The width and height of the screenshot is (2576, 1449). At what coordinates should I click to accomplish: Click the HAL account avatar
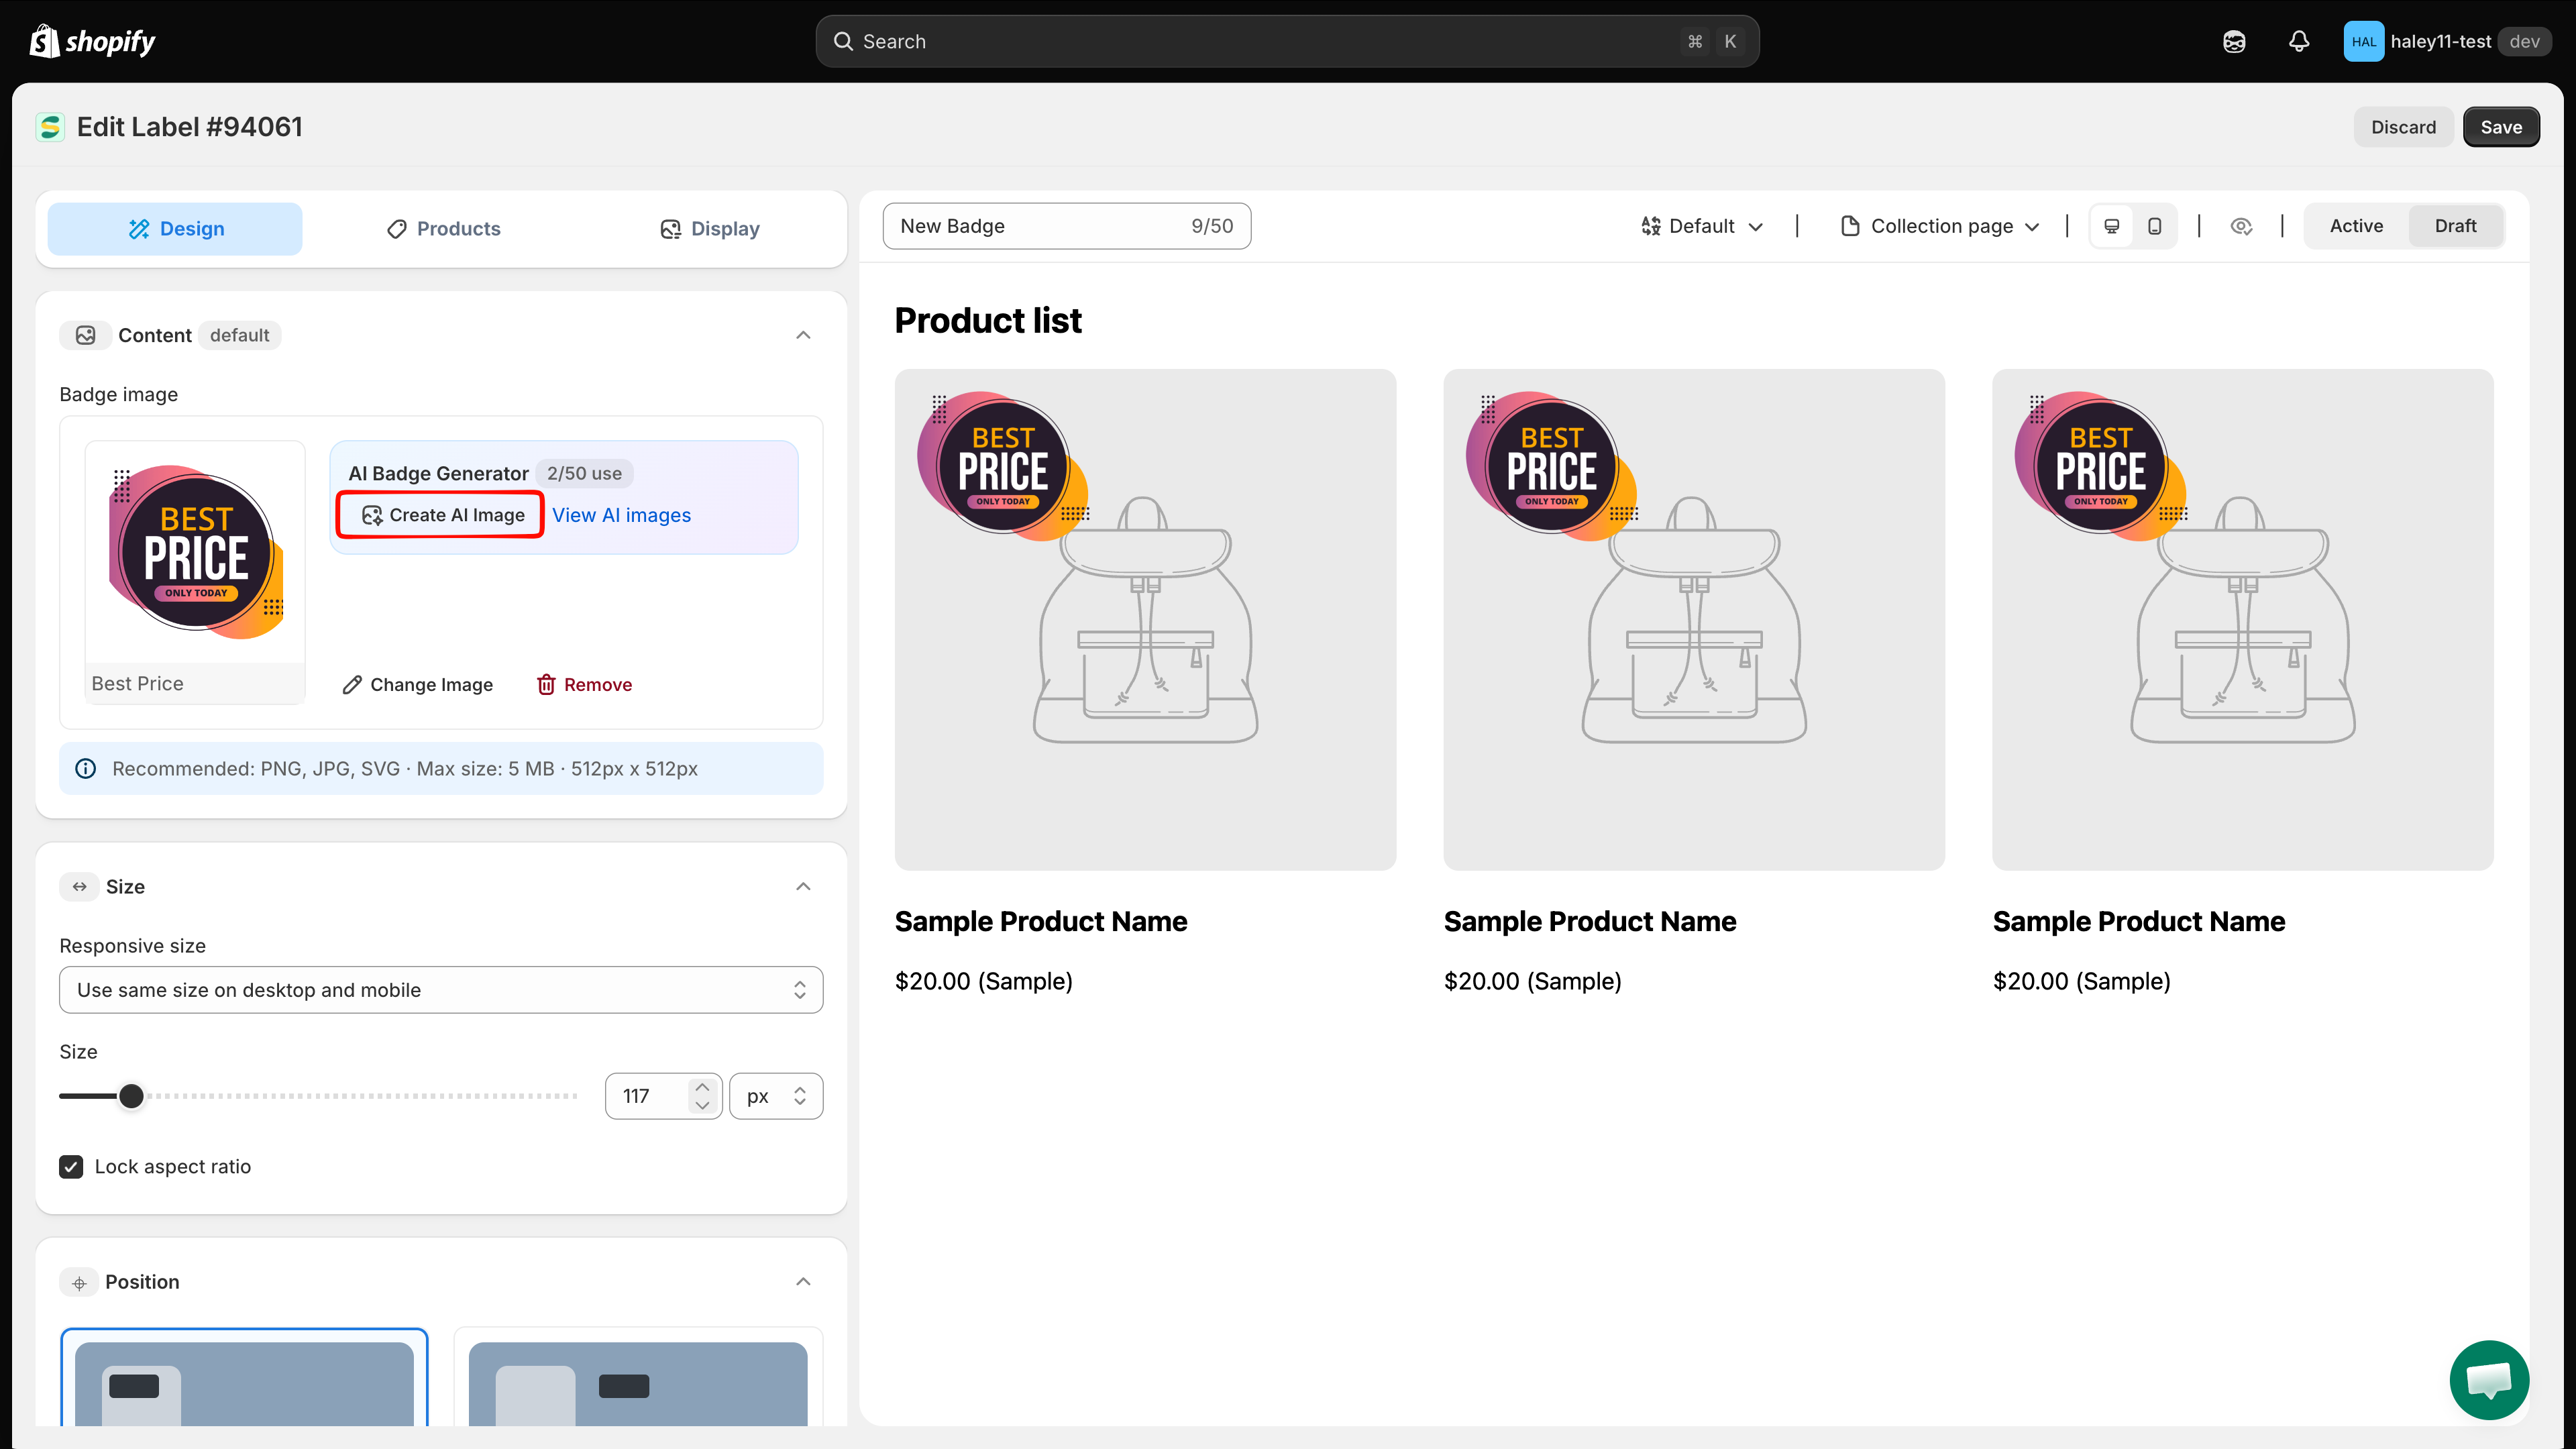[x=2363, y=41]
